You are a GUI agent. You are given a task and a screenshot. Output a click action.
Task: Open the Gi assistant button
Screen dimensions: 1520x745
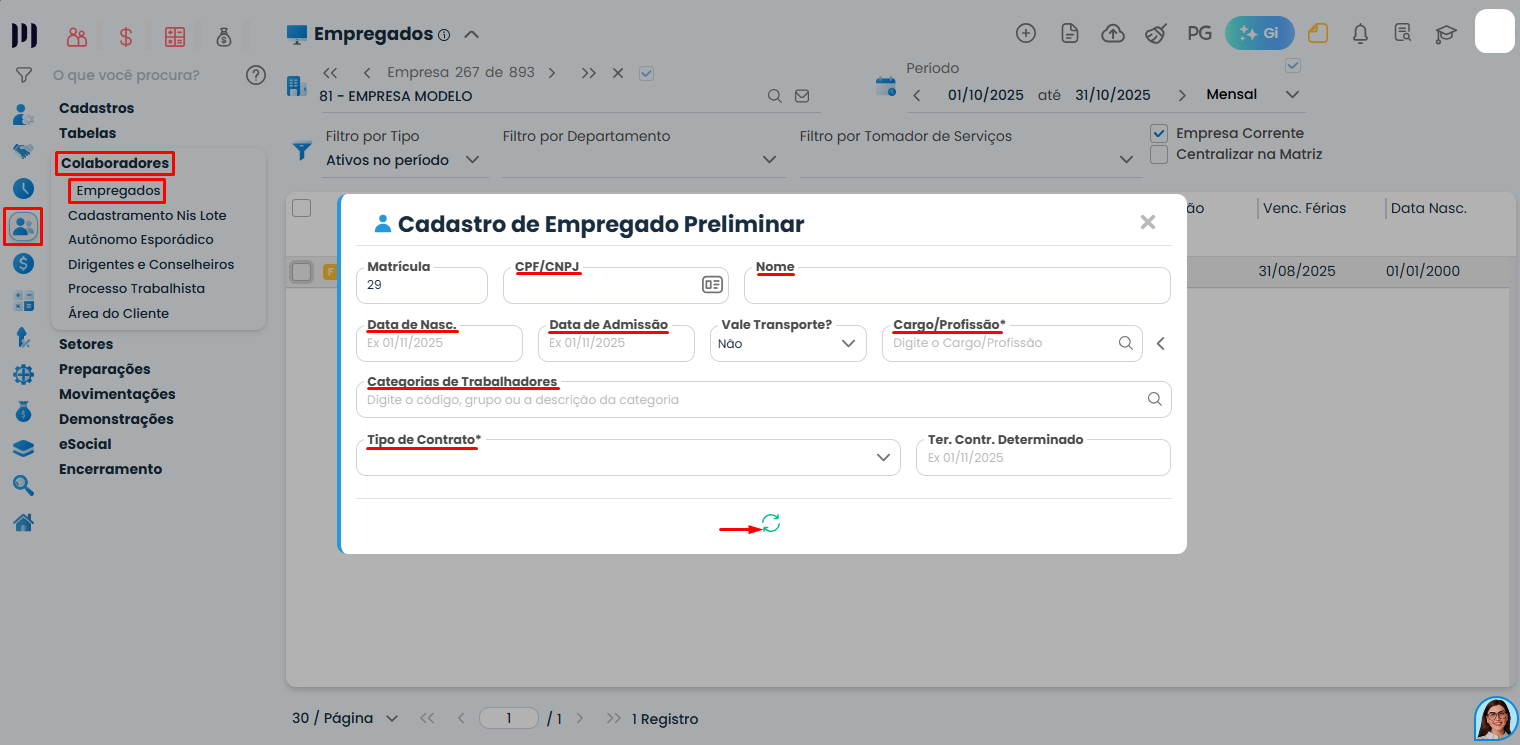click(x=1259, y=32)
